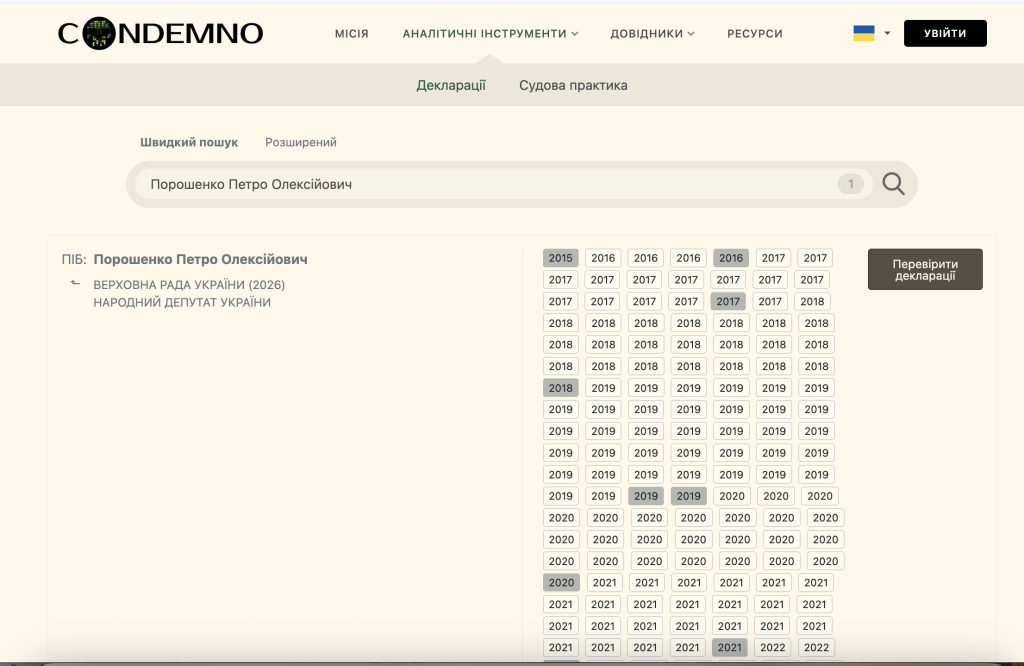Open the 2017 button right after highlighted 2016
Screen dimensions: 1024x666
point(773,258)
